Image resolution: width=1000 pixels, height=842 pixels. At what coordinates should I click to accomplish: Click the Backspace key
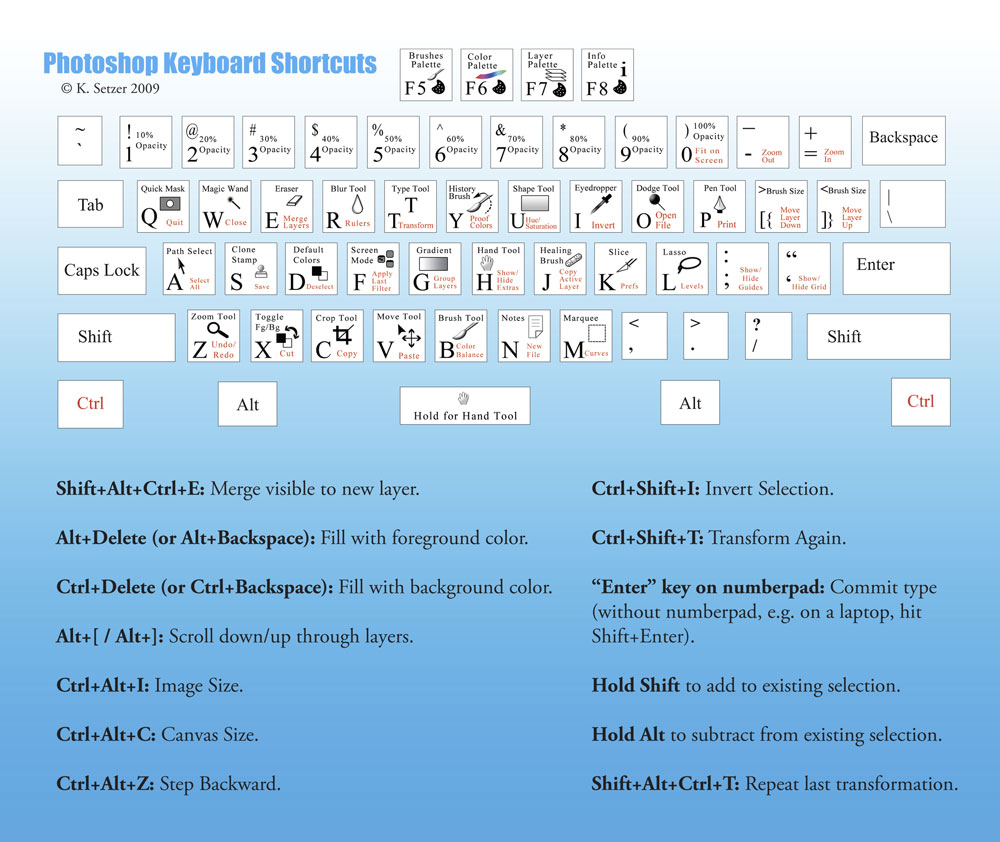click(903, 138)
